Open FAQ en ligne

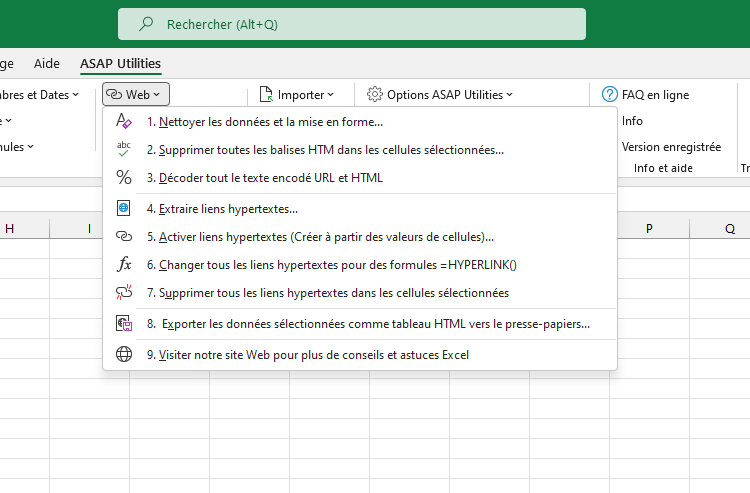645,94
